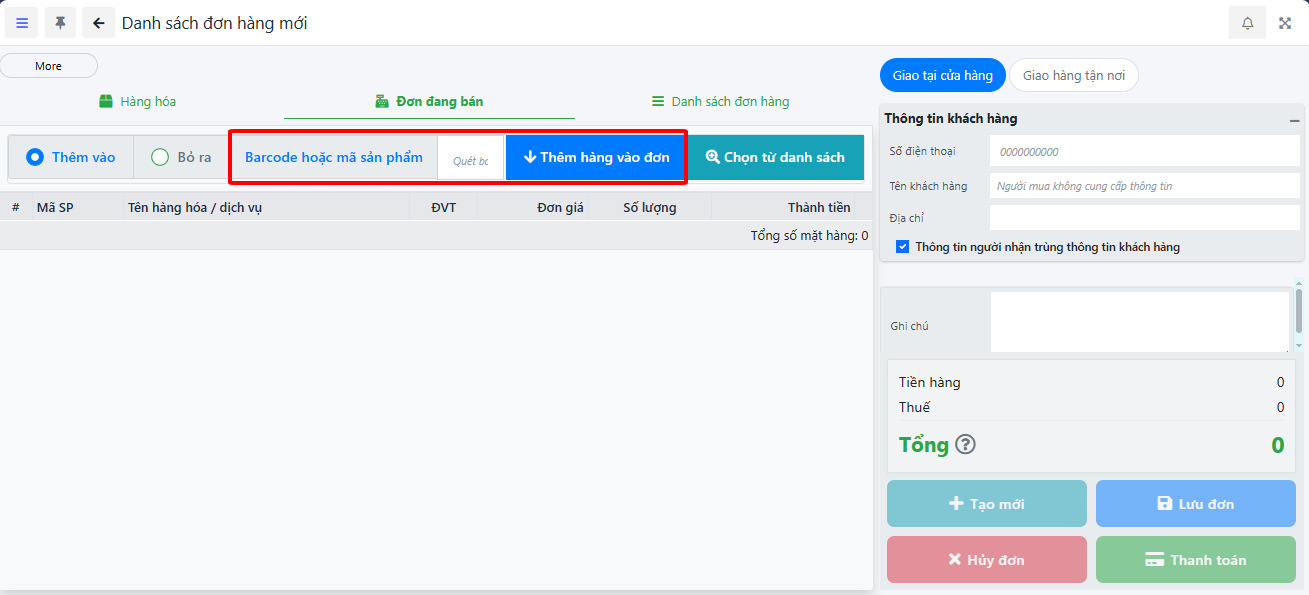Screen dimensions: 1309x595
Task: Click the More button
Action: point(49,66)
